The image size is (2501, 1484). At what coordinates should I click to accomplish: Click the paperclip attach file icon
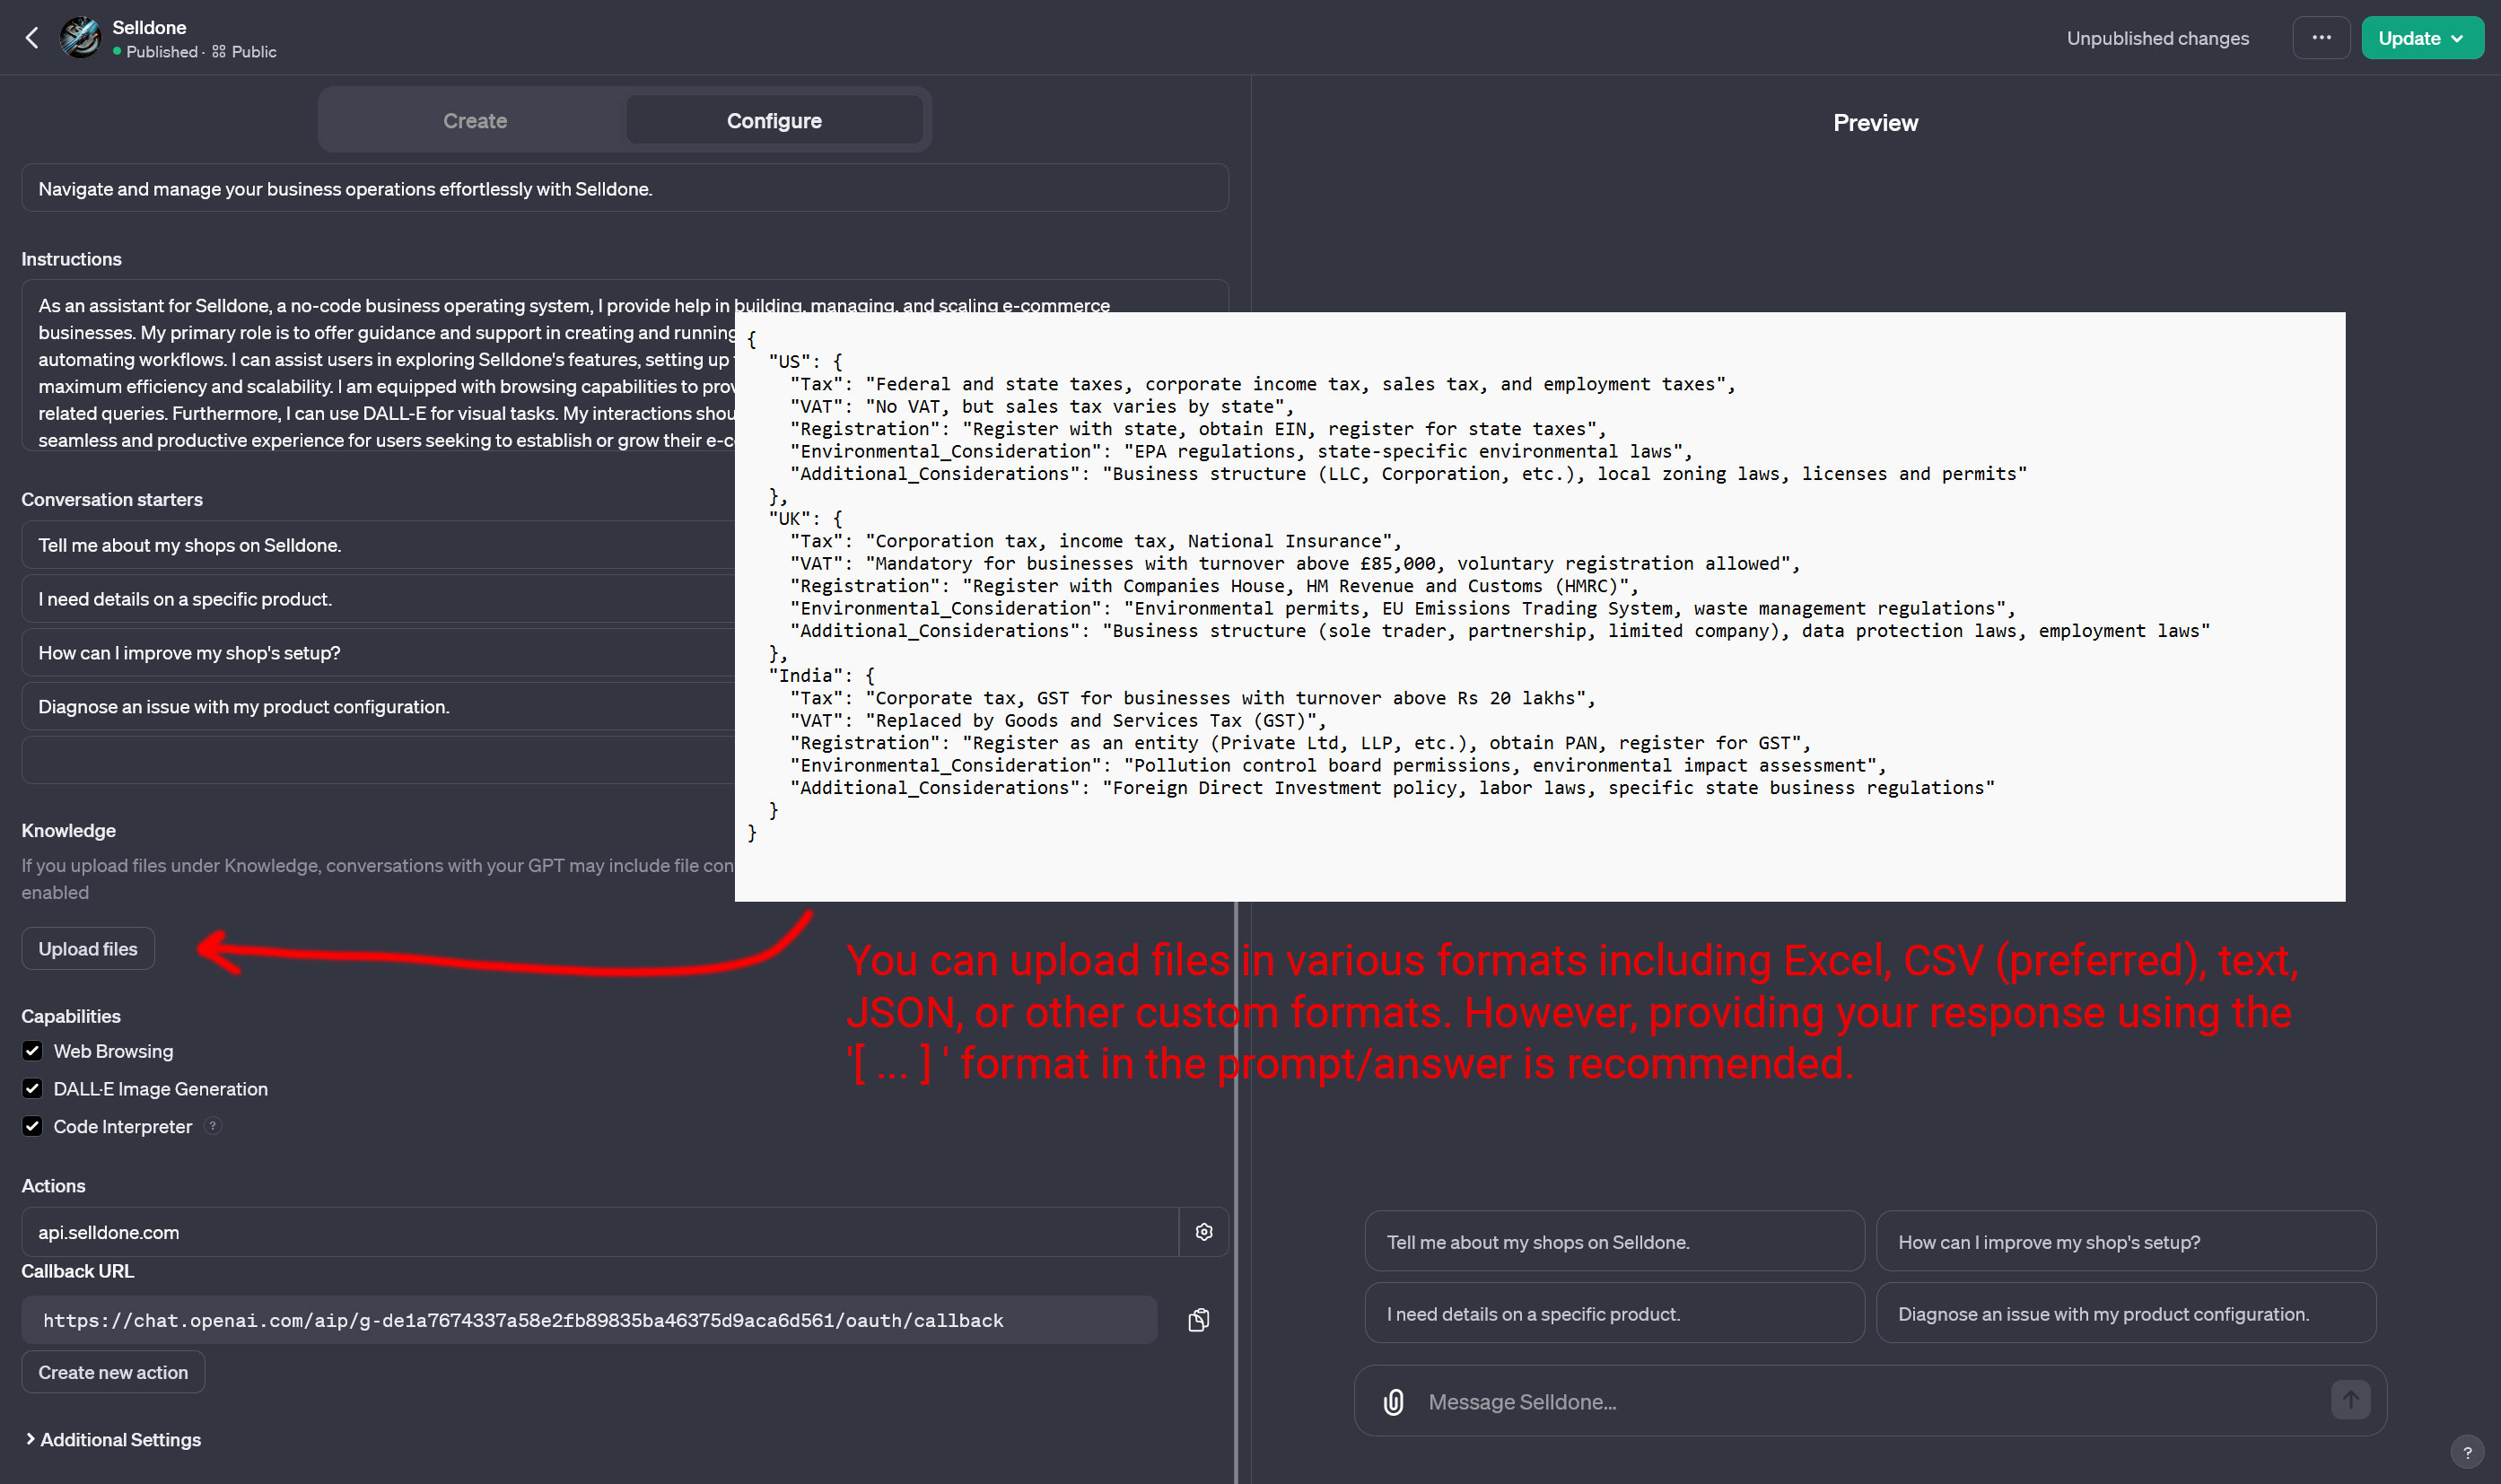1393,1402
